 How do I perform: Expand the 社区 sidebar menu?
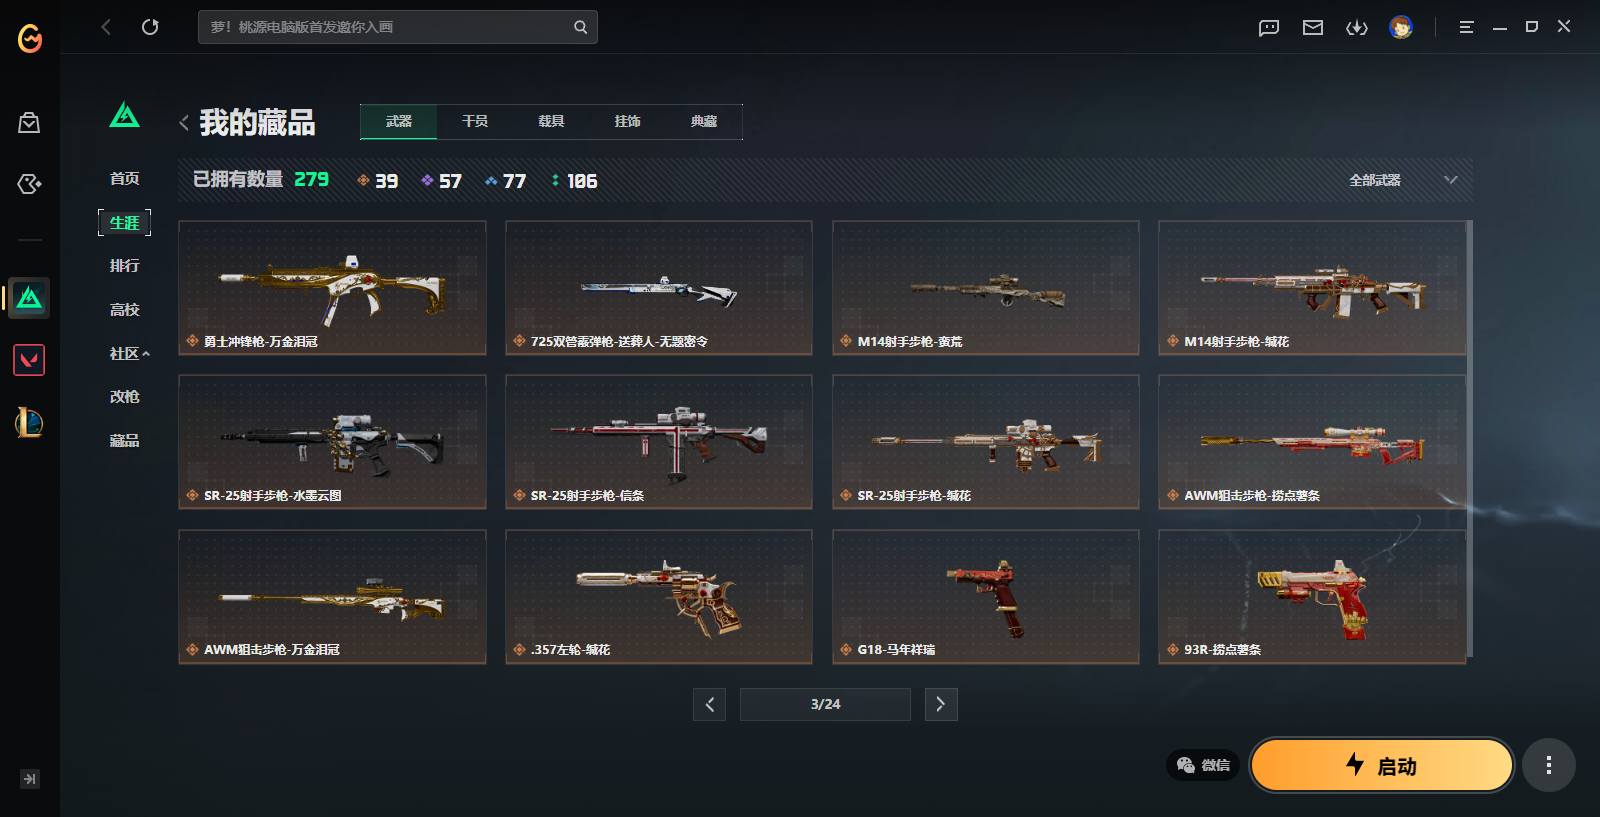129,353
